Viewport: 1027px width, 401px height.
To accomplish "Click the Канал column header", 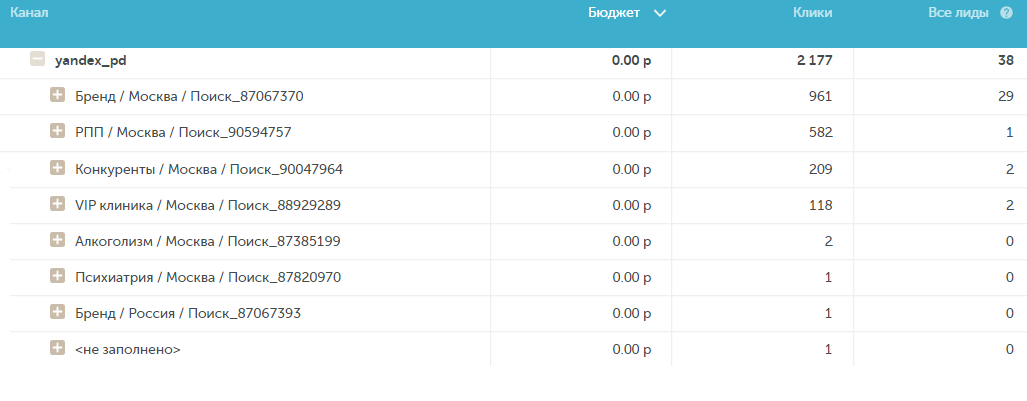I will (x=29, y=12).
